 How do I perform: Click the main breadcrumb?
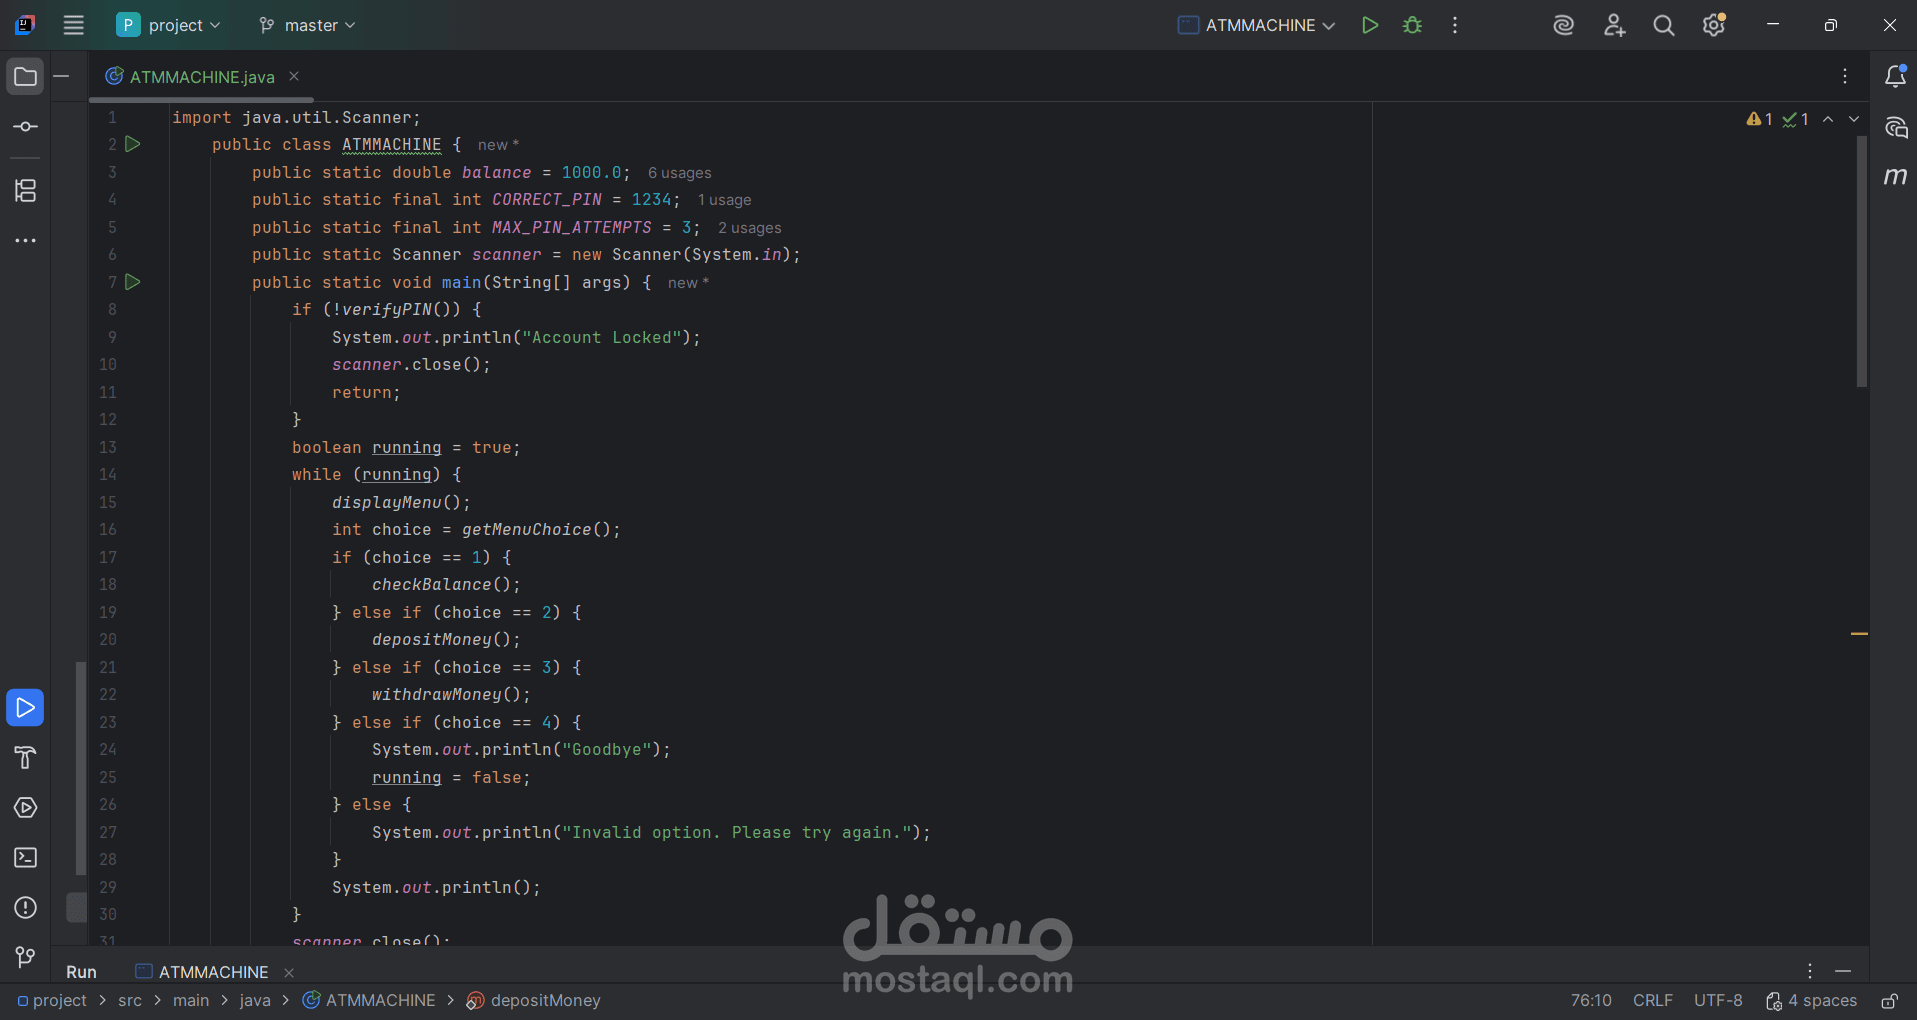point(191,1000)
